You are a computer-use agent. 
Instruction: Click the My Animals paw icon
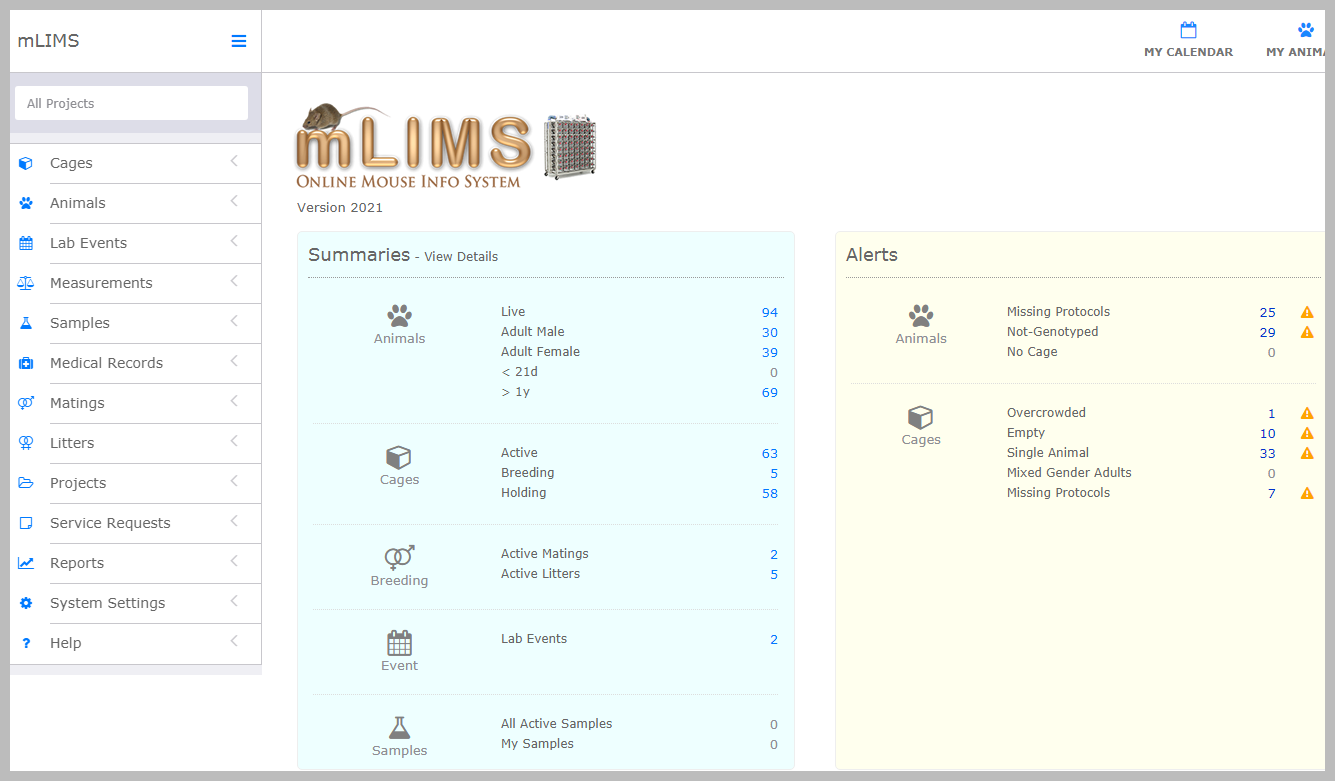(x=1305, y=30)
